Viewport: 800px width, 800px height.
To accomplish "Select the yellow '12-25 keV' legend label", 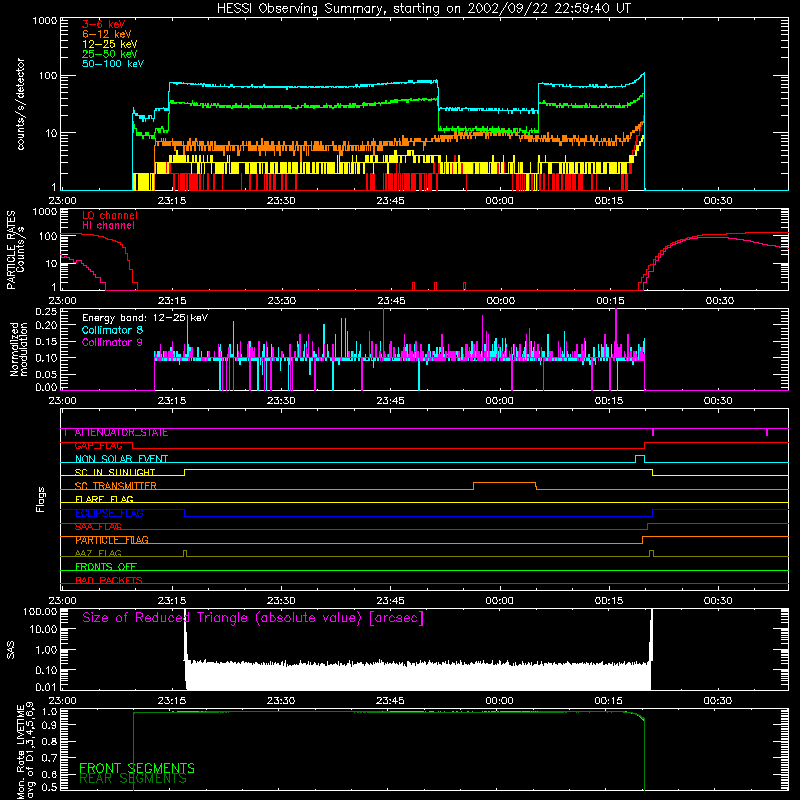I will pyautogui.click(x=110, y=44).
